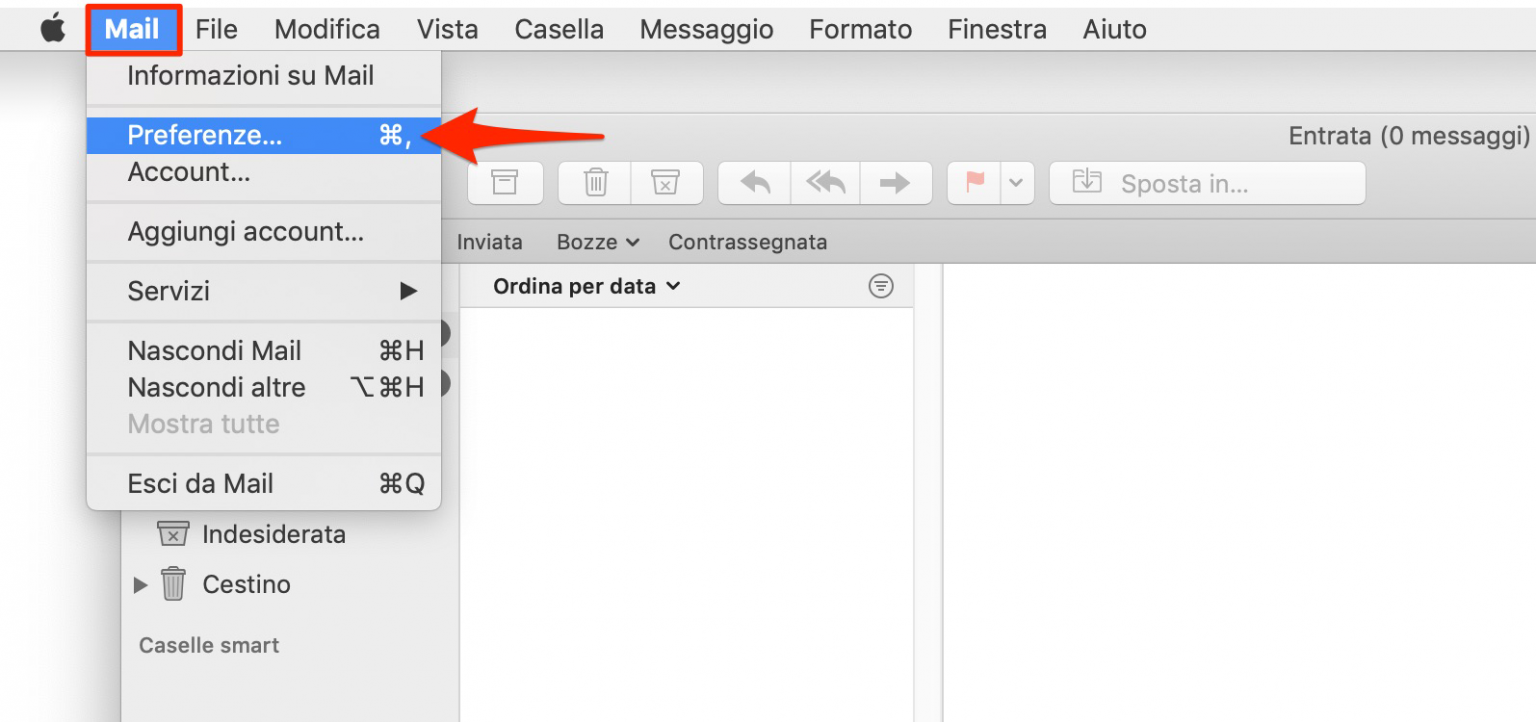This screenshot has height=722, width=1536.
Task: Open the Bozze favorites dropdown
Action: (598, 242)
